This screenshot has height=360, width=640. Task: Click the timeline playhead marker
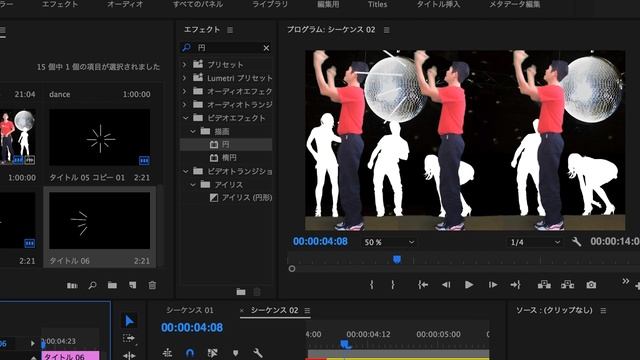coord(345,344)
